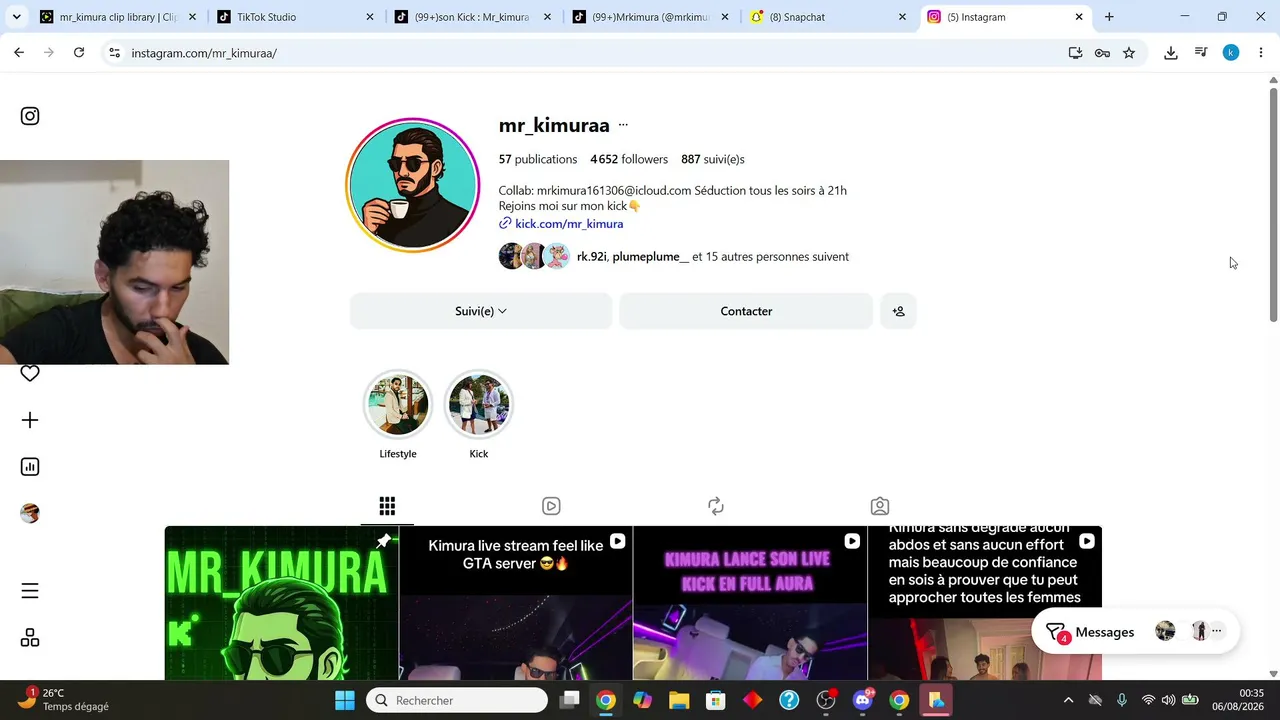The width and height of the screenshot is (1280, 720).
Task: Close the Snapchat tab
Action: 902,17
